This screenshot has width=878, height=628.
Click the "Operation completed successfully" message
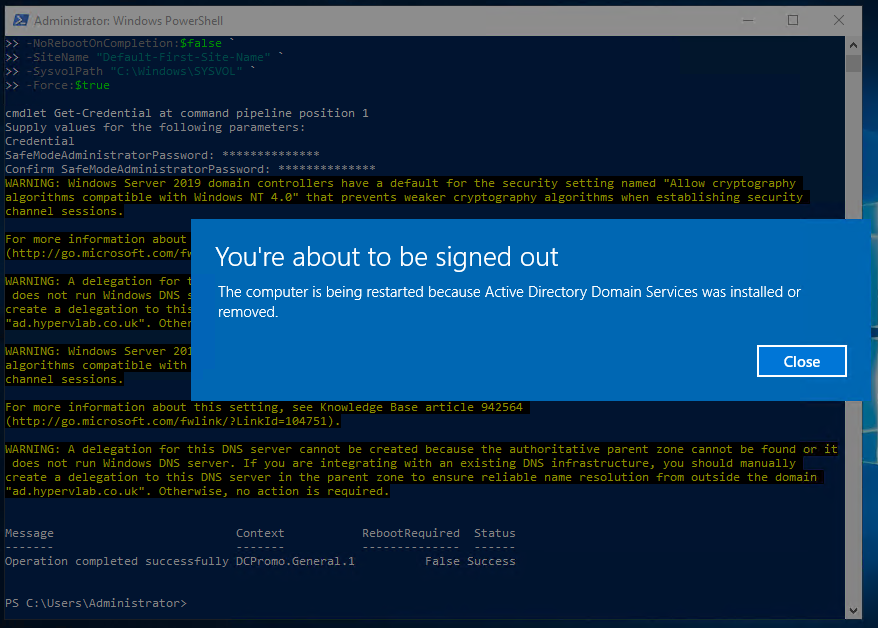pos(117,561)
